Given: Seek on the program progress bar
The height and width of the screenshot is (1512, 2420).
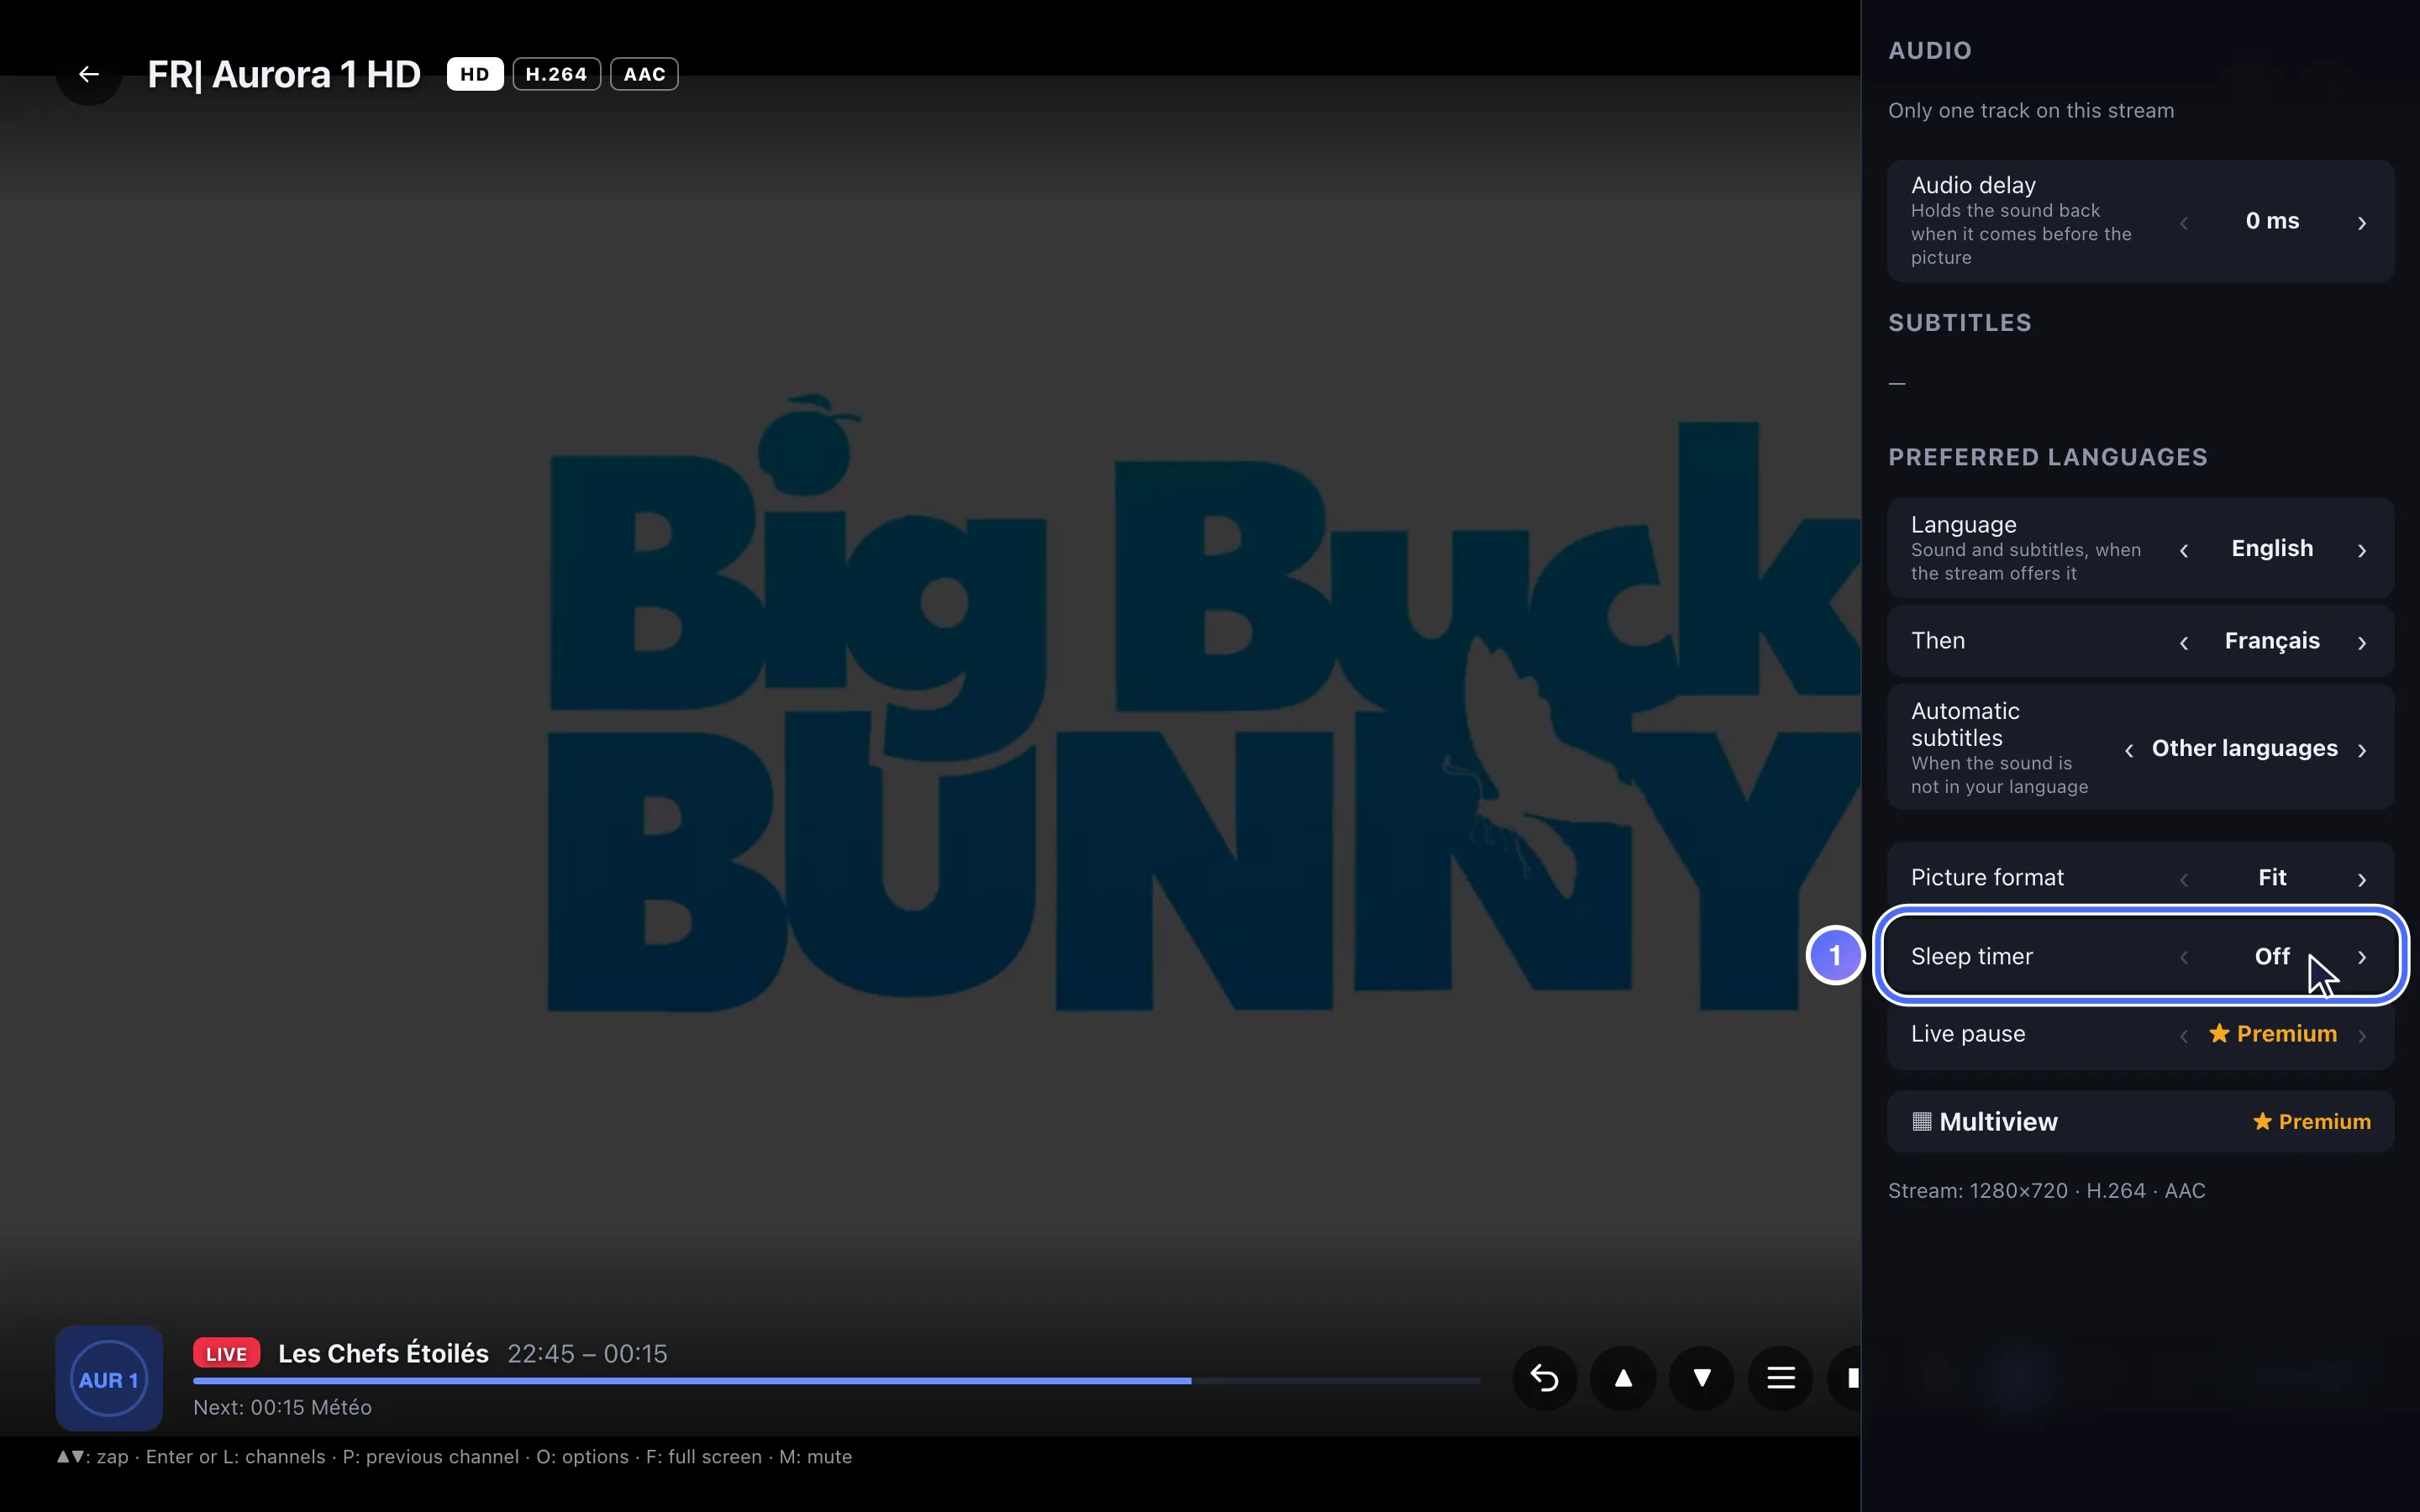Looking at the screenshot, I should pos(836,1381).
